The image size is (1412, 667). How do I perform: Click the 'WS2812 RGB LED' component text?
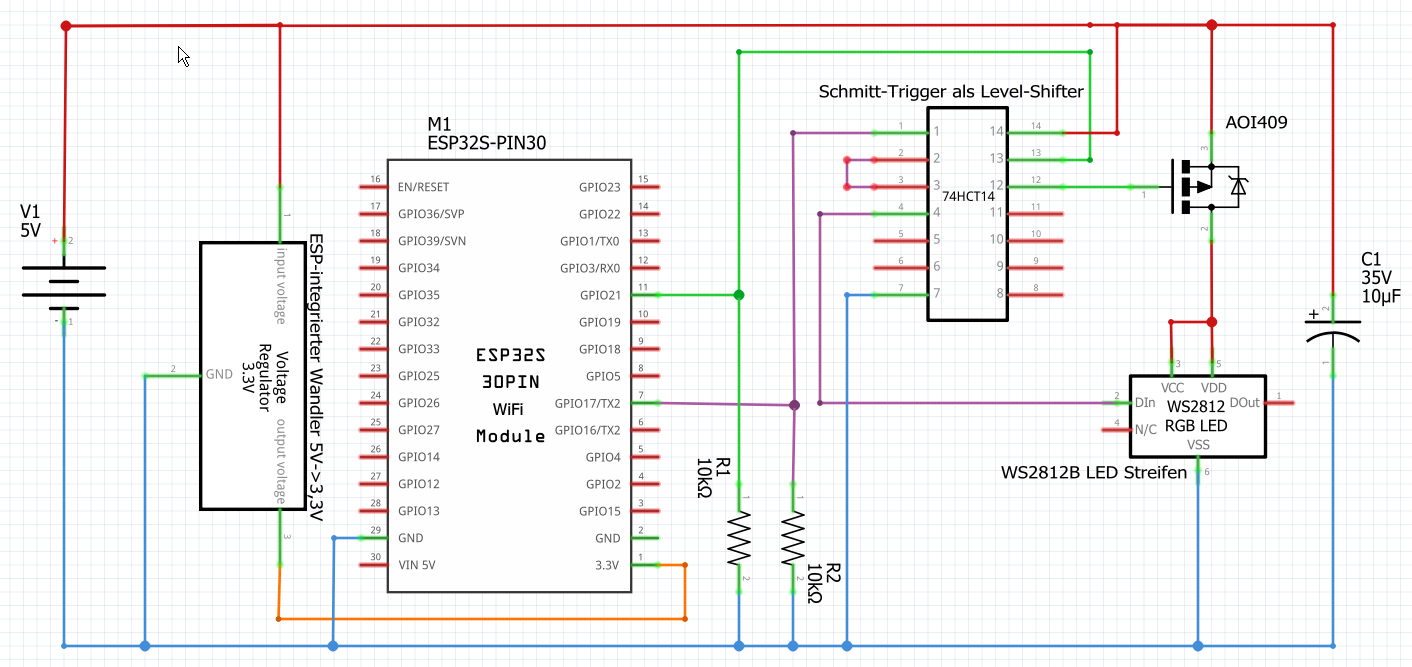(1195, 415)
